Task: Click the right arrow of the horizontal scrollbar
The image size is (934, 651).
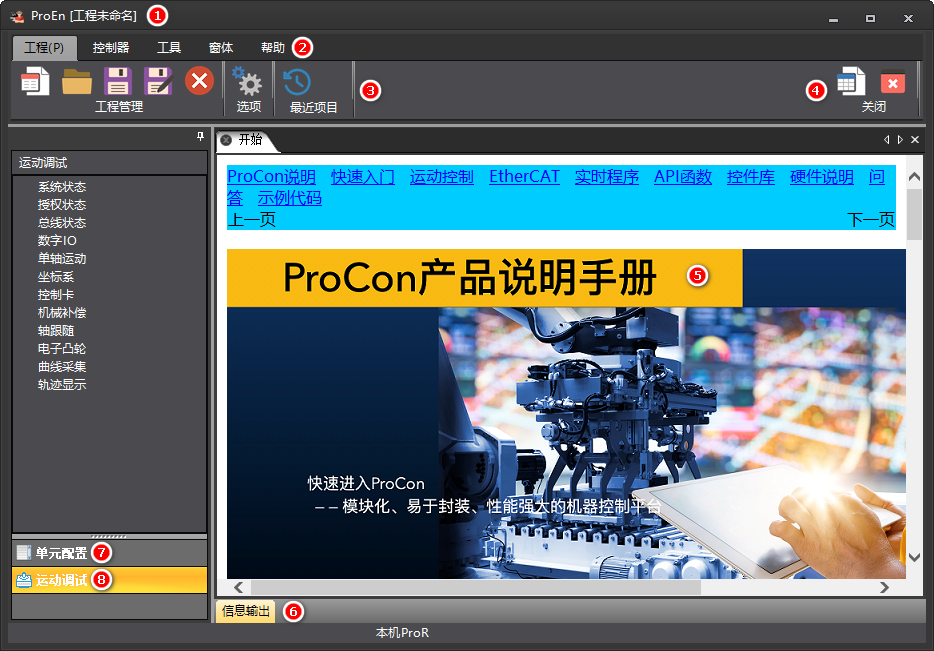Action: (884, 587)
